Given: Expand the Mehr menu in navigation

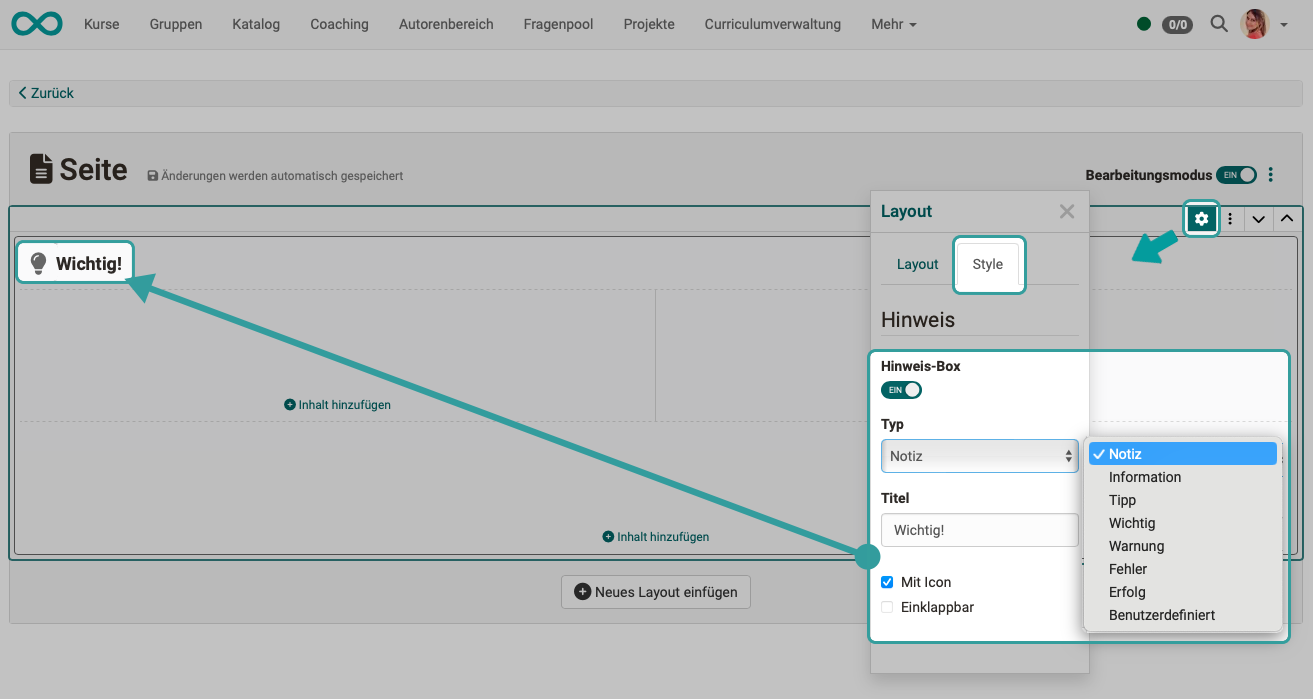Looking at the screenshot, I should point(893,24).
